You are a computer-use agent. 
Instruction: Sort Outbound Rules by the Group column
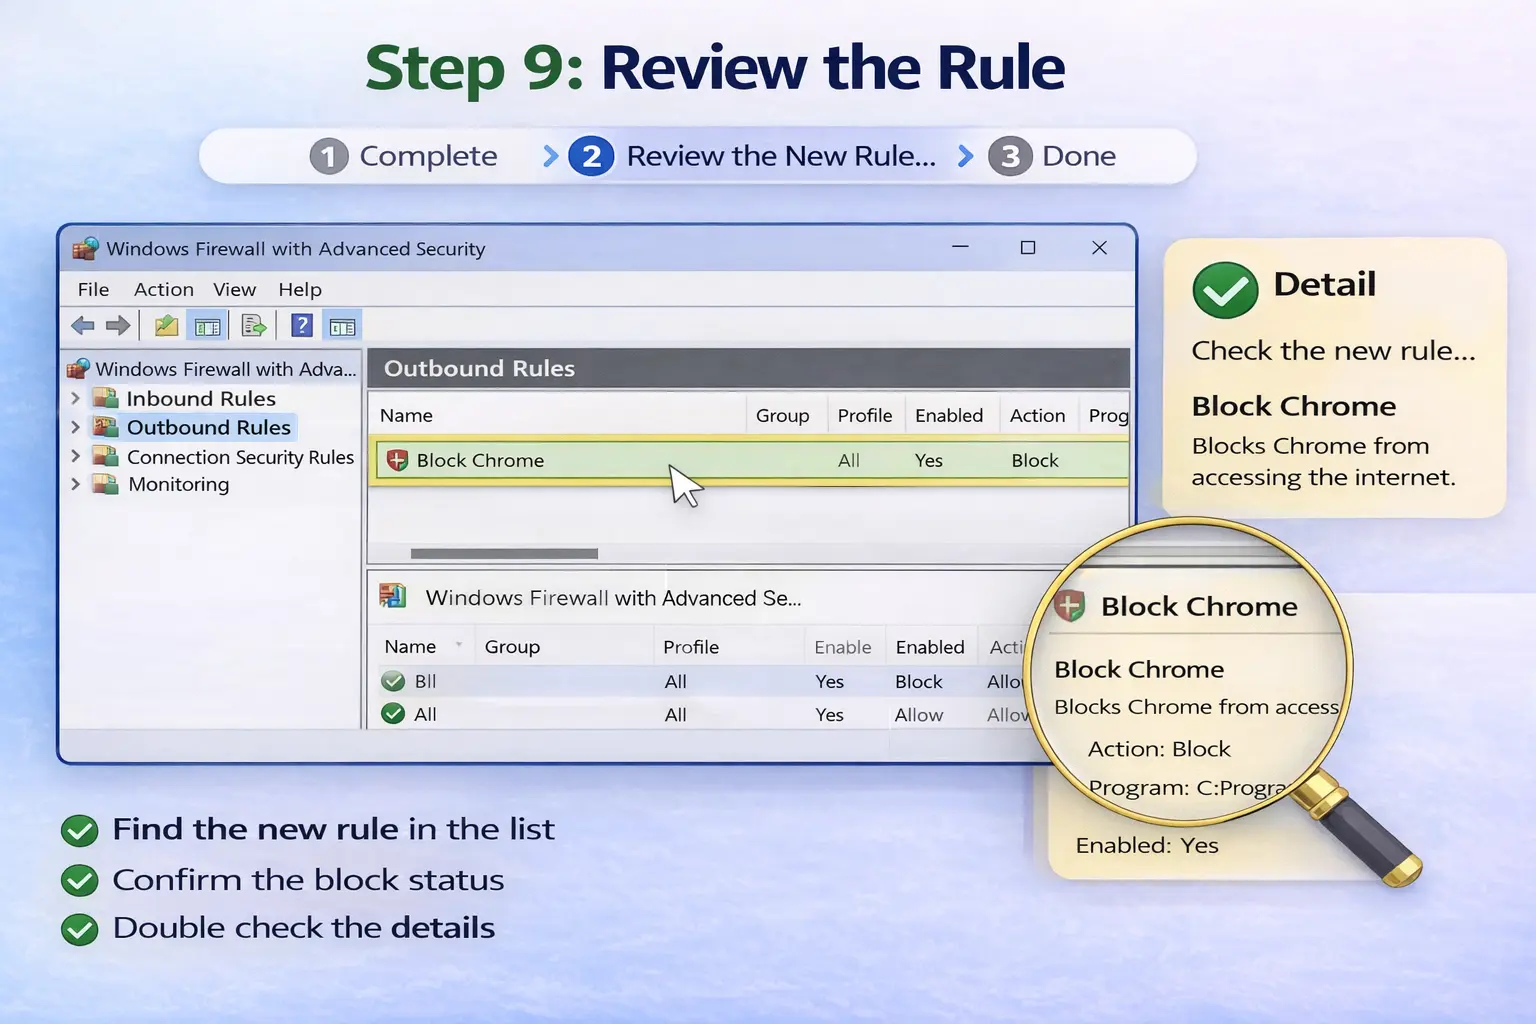pos(782,415)
